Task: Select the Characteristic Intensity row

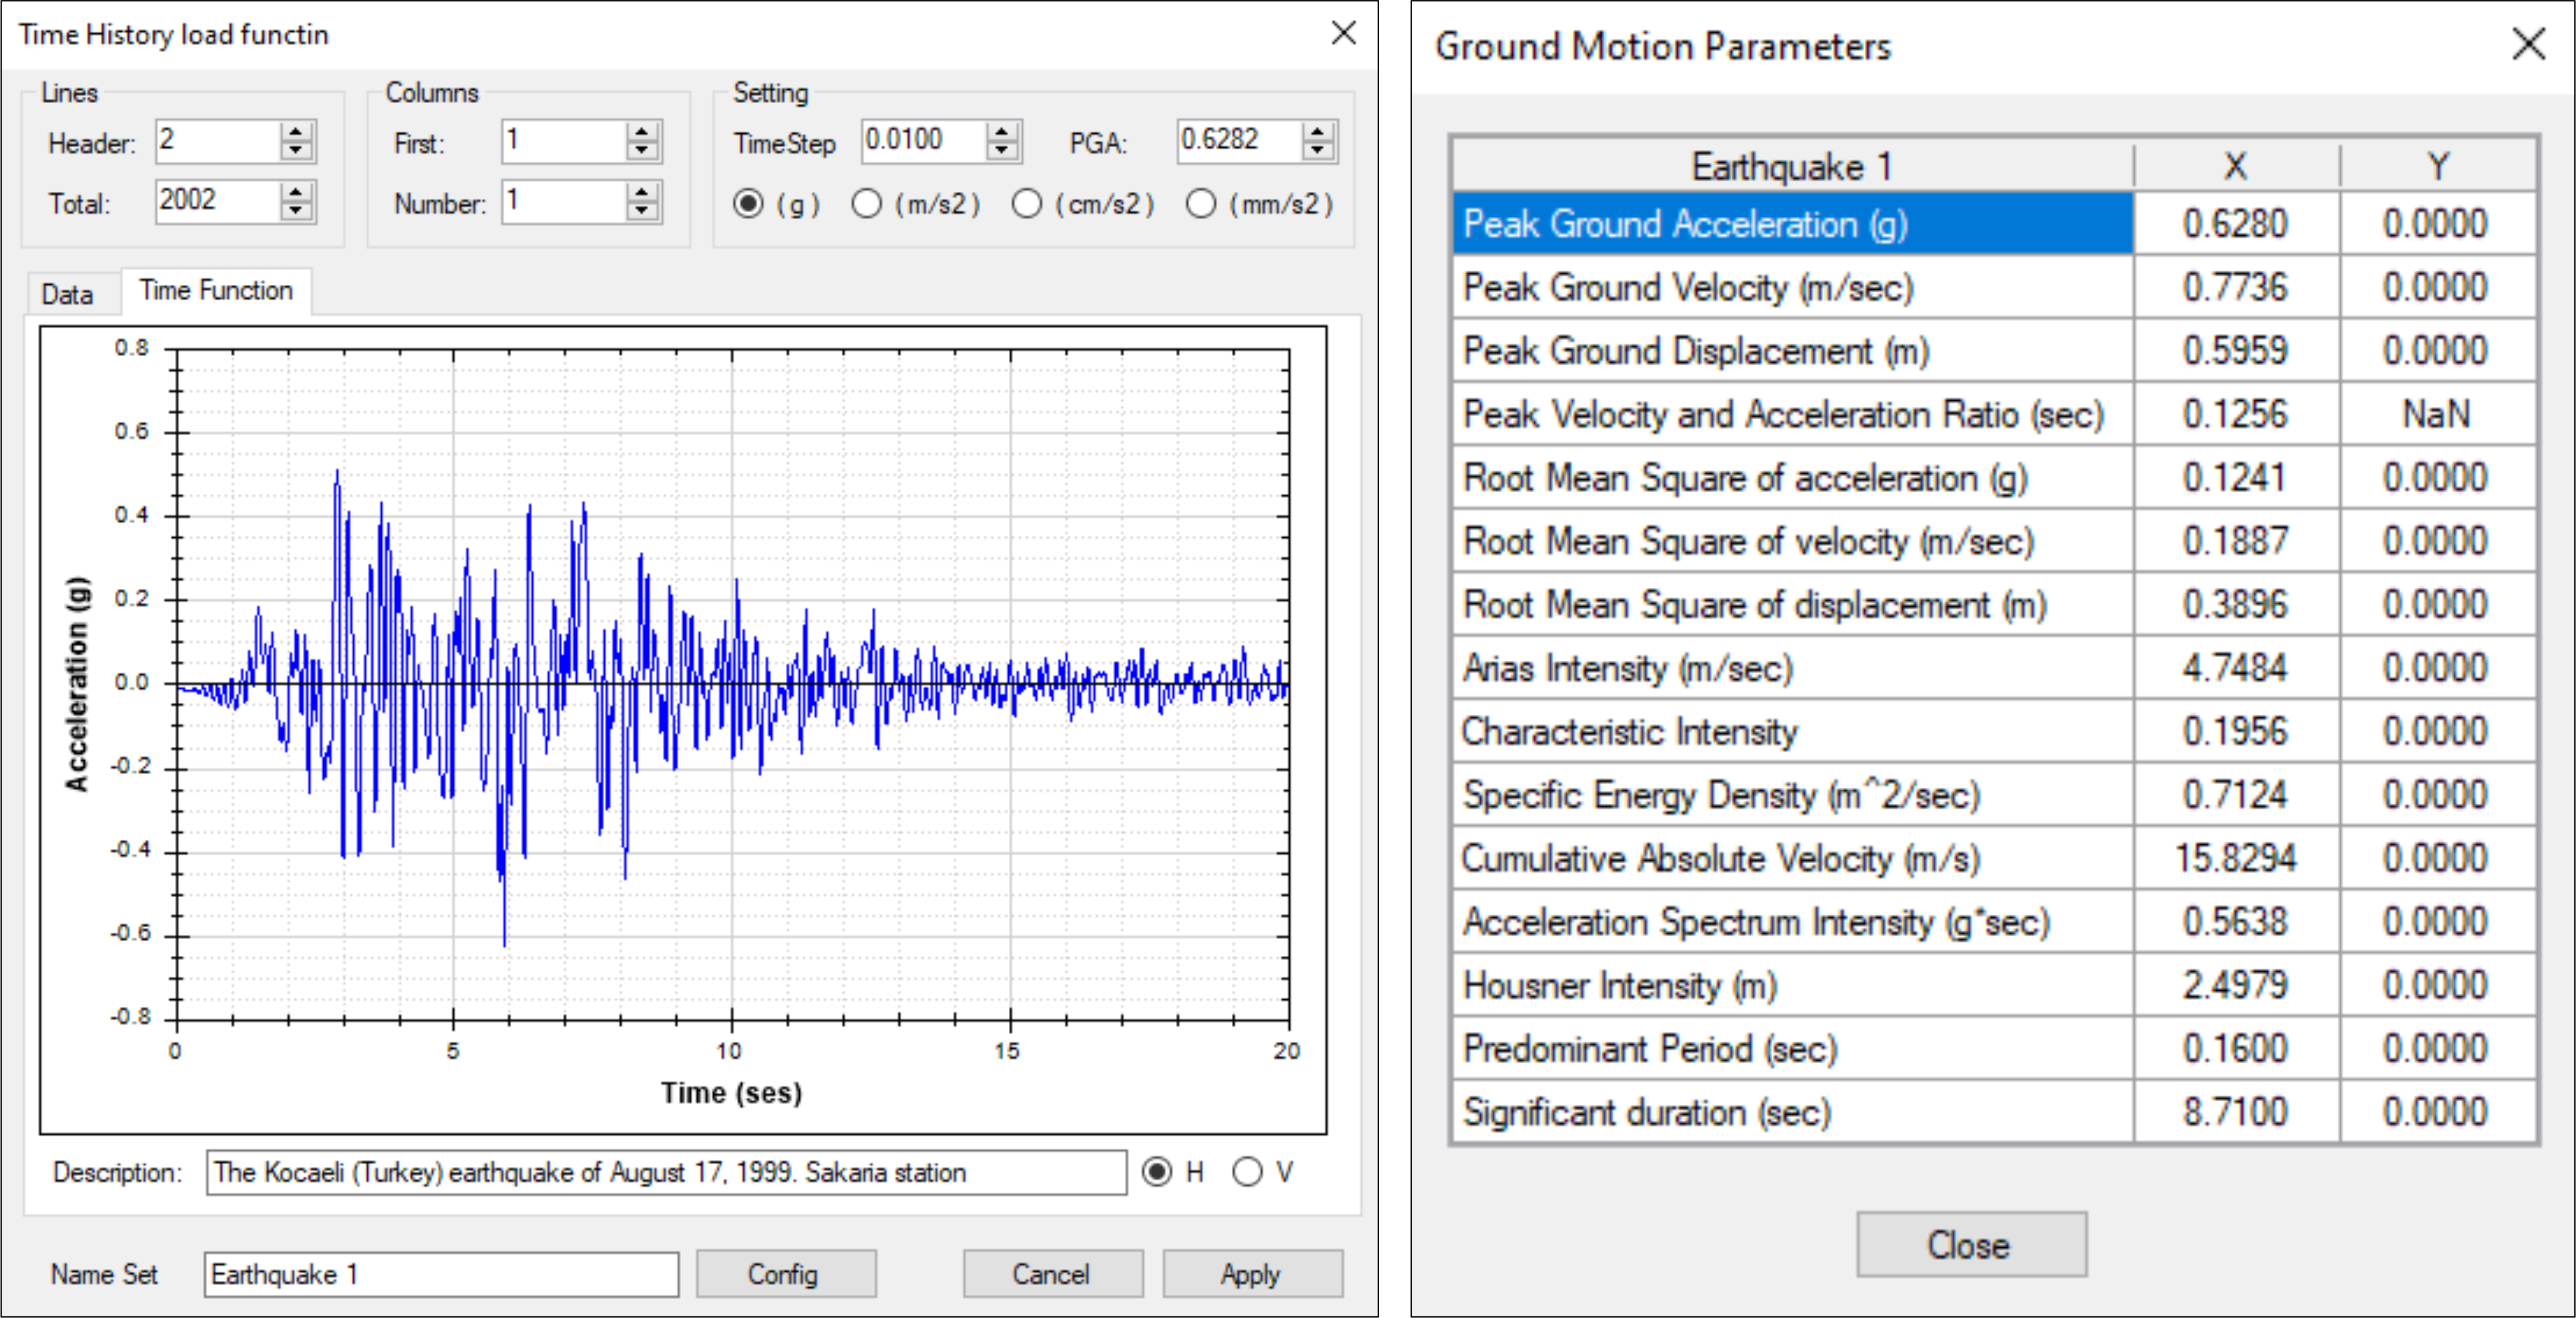Action: (x=1994, y=732)
